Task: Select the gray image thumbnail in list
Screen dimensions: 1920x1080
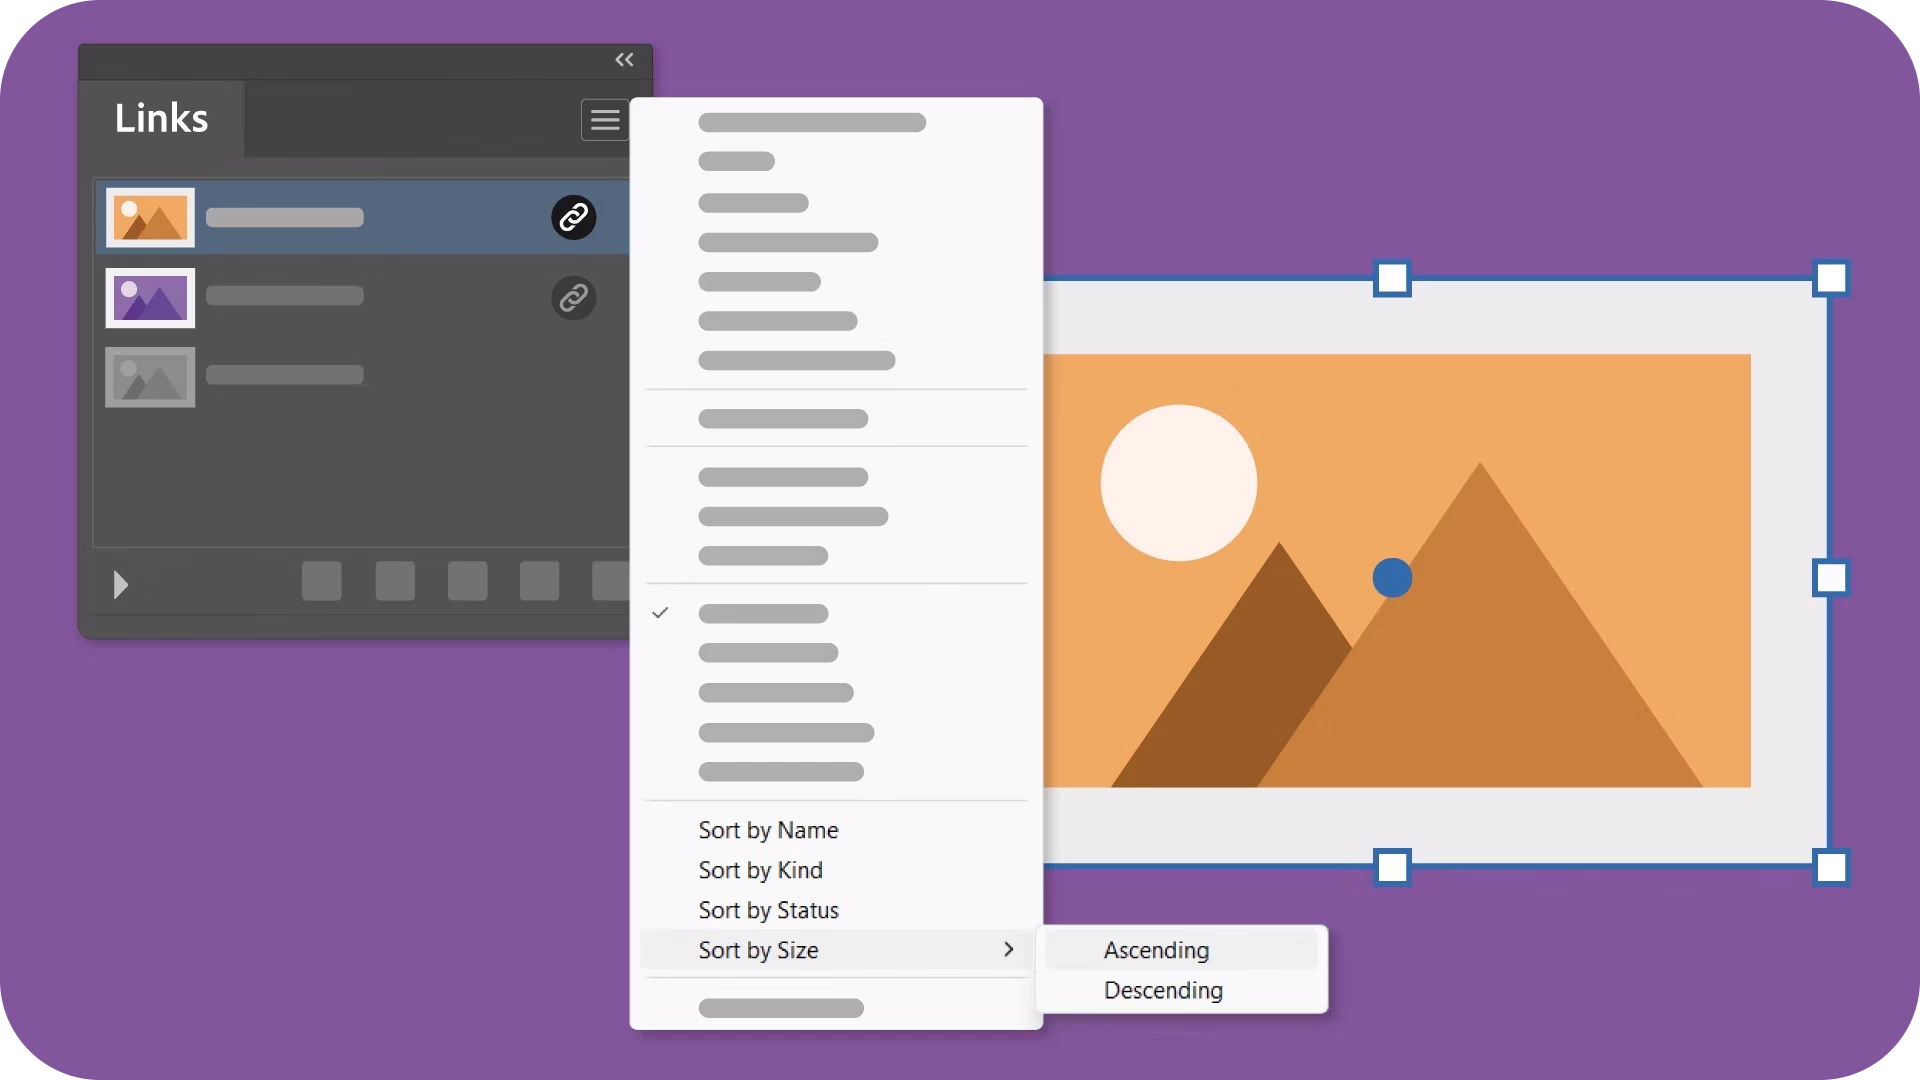Action: [x=150, y=377]
